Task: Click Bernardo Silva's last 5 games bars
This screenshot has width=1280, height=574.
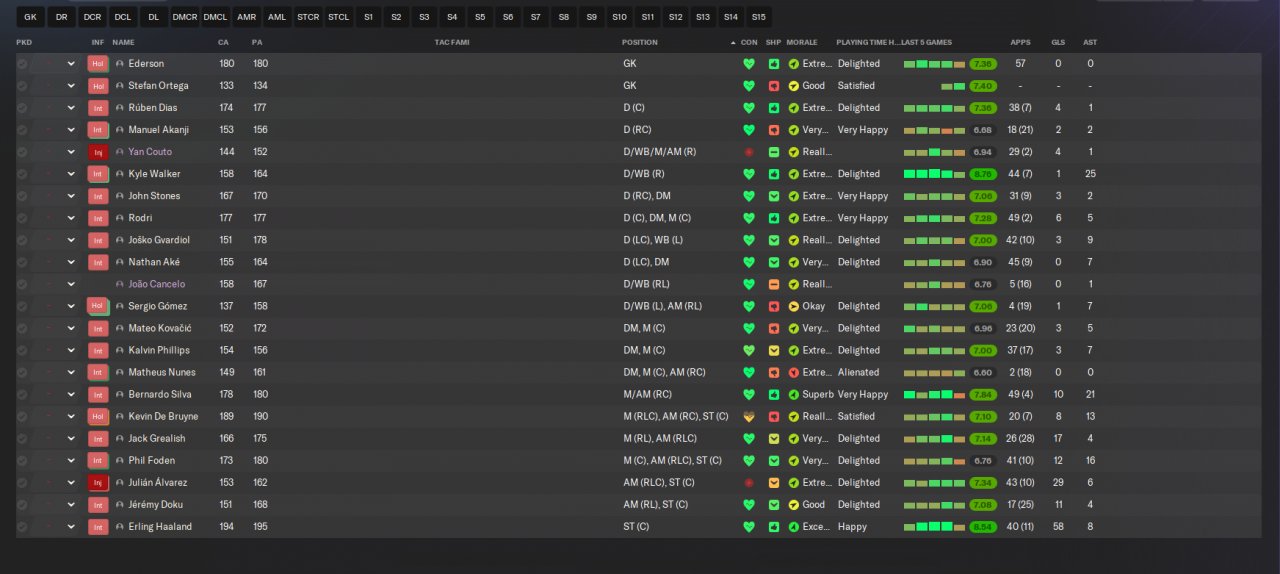Action: [934, 394]
